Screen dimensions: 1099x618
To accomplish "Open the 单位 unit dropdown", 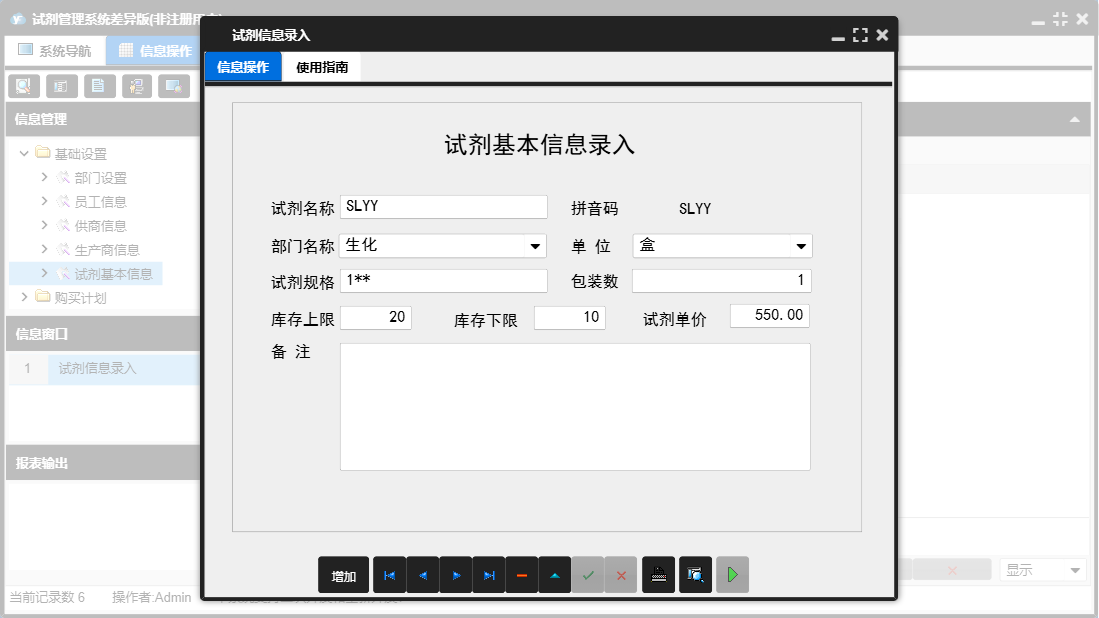I will pyautogui.click(x=802, y=245).
